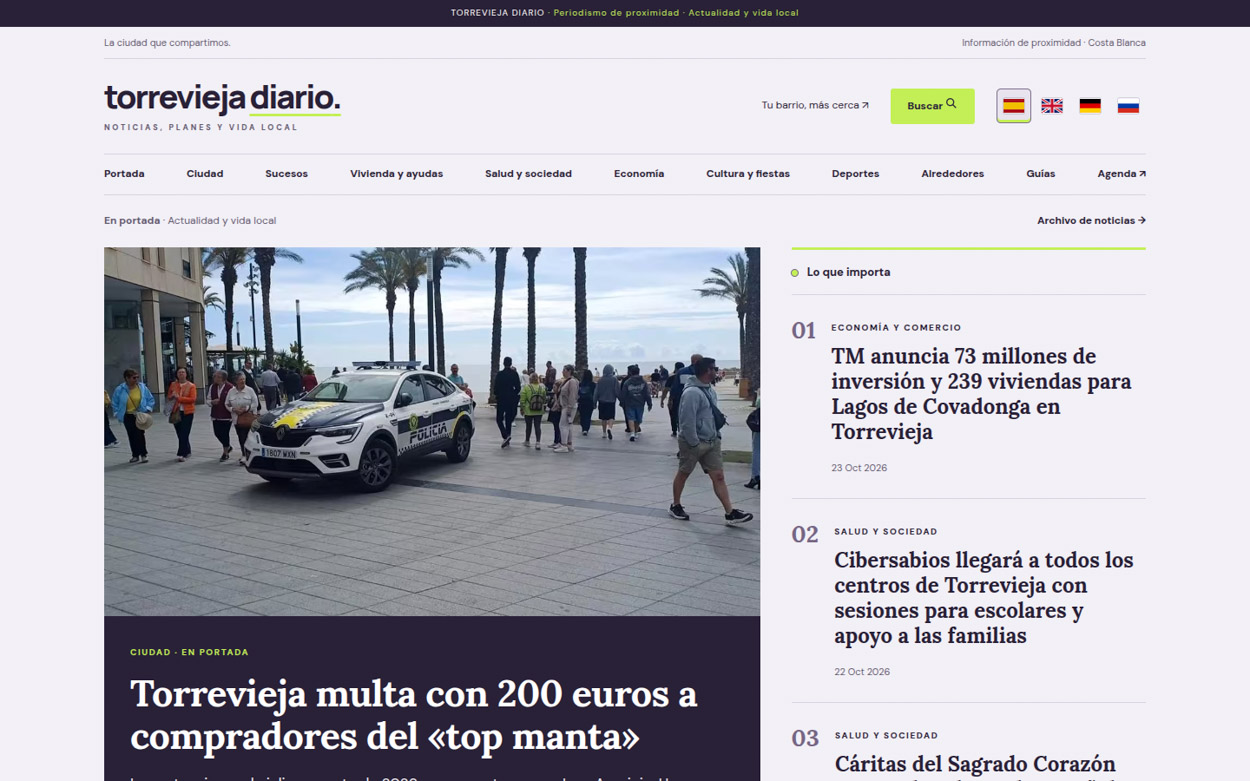The width and height of the screenshot is (1250, 781).
Task: Go to the Economía section
Action: pyautogui.click(x=639, y=174)
